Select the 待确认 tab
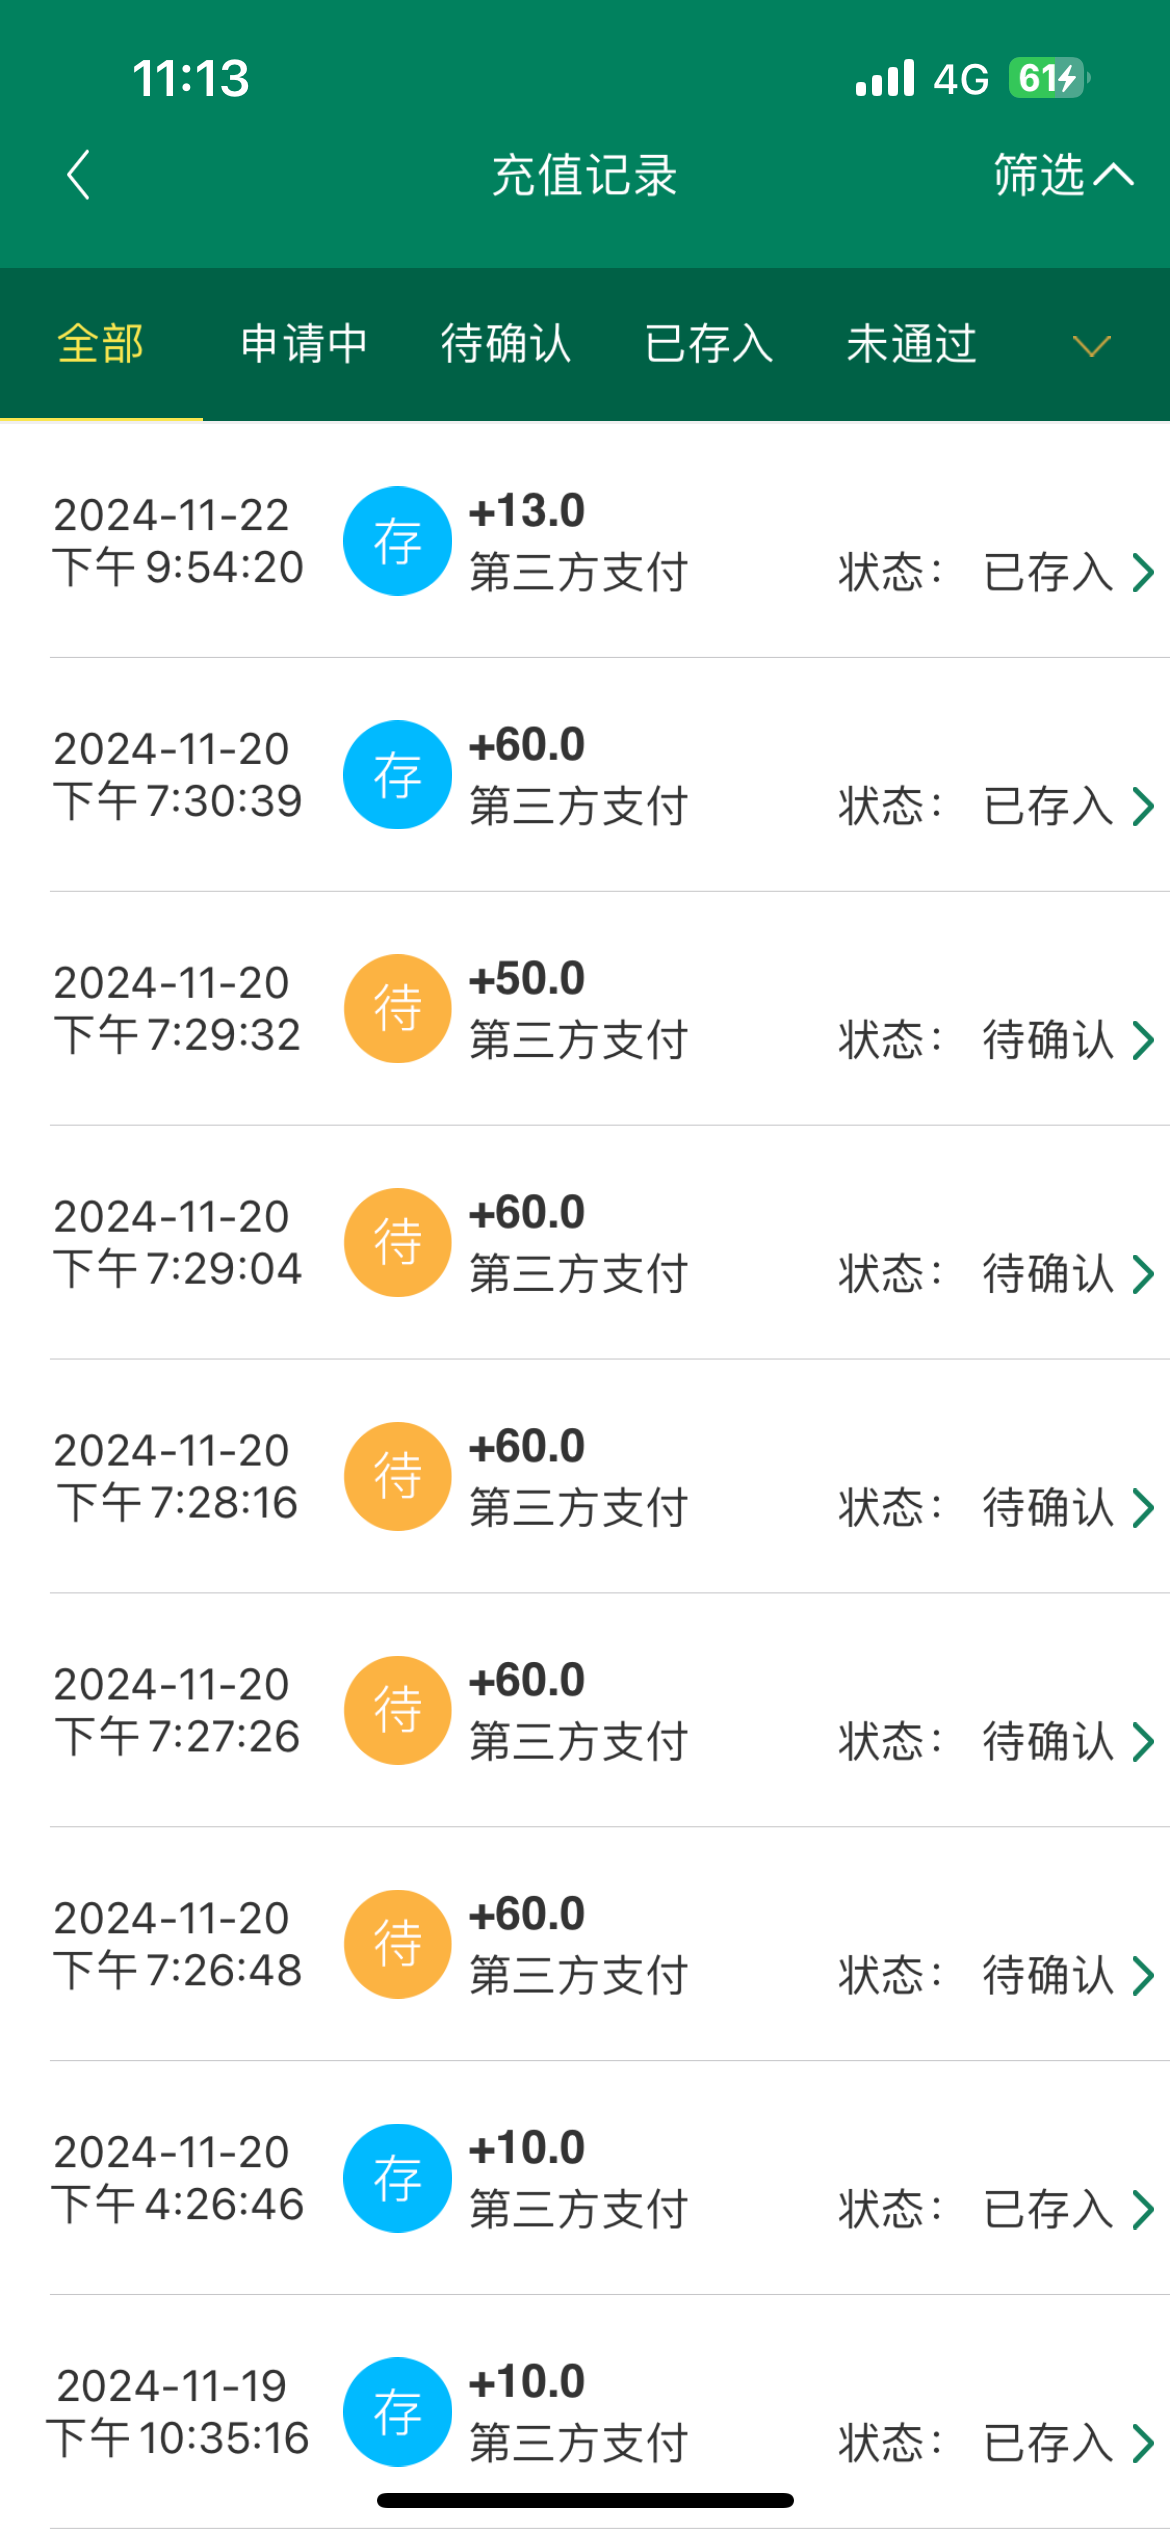 coord(506,344)
